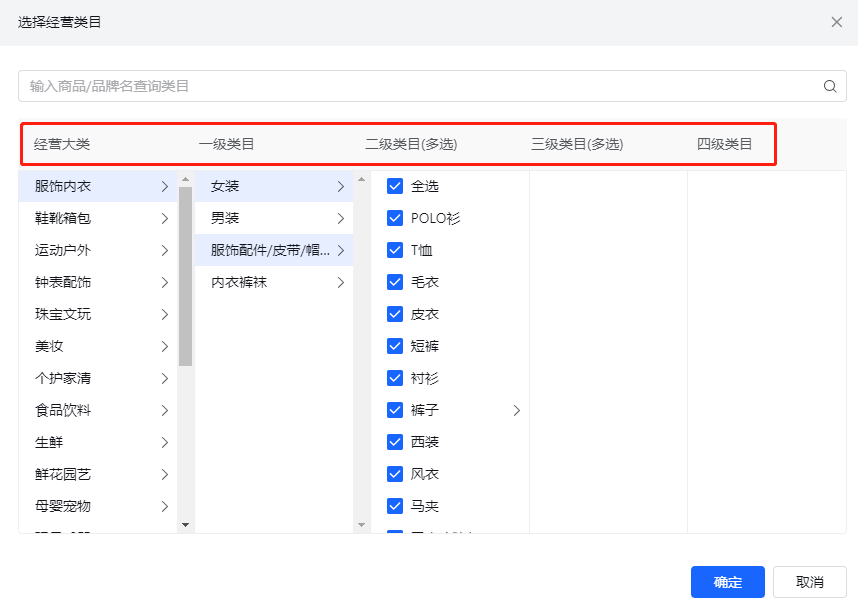Uncheck the 短裤 checkbox
The height and width of the screenshot is (612, 858).
pos(395,346)
